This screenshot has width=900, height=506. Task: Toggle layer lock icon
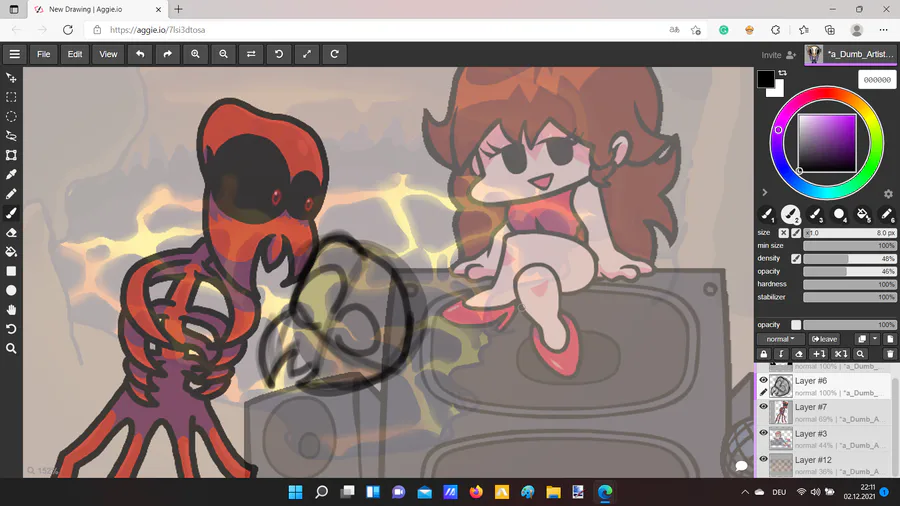[x=764, y=354]
